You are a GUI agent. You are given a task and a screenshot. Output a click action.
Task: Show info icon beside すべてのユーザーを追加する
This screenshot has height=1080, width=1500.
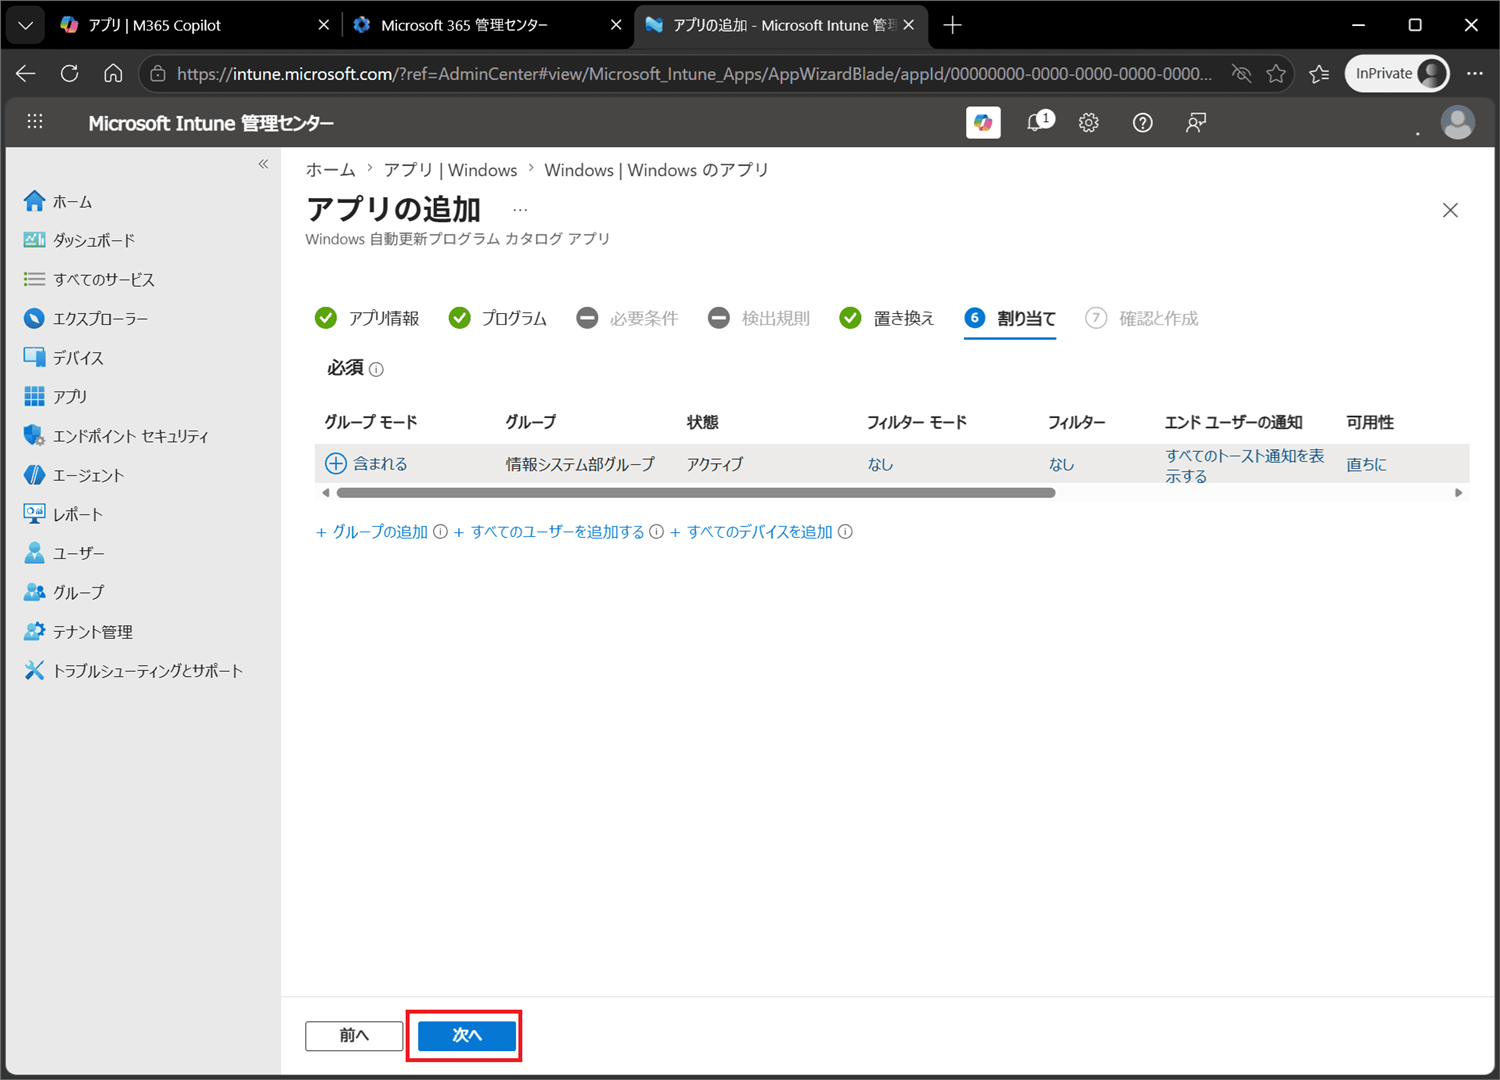pyautogui.click(x=656, y=532)
